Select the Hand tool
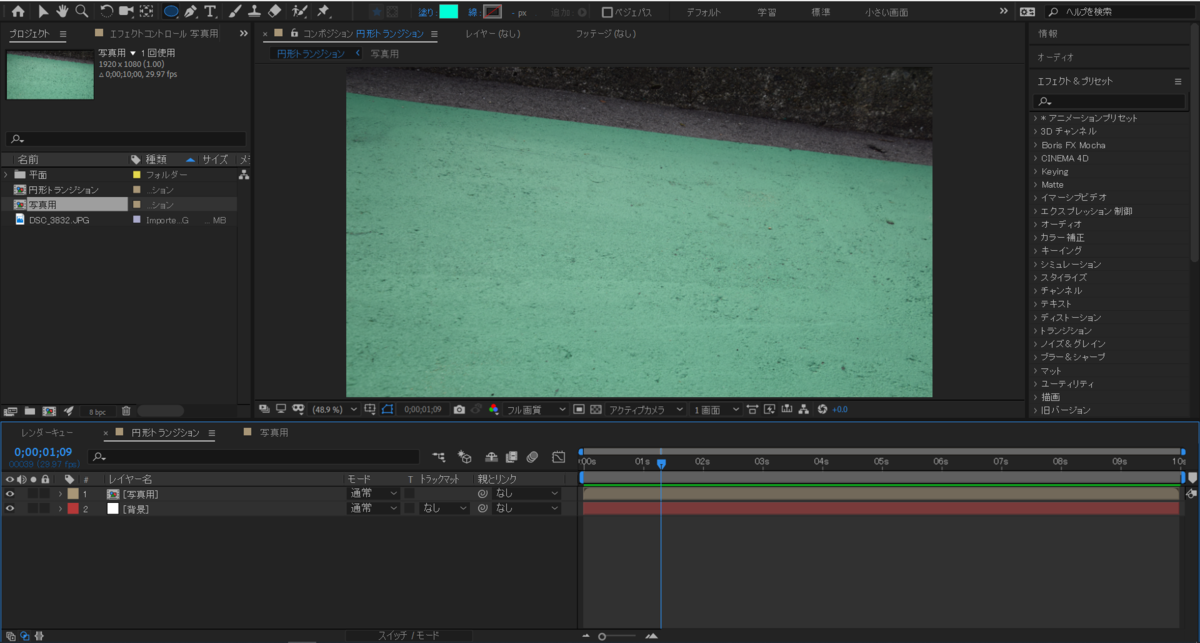1200x643 pixels. click(61, 12)
